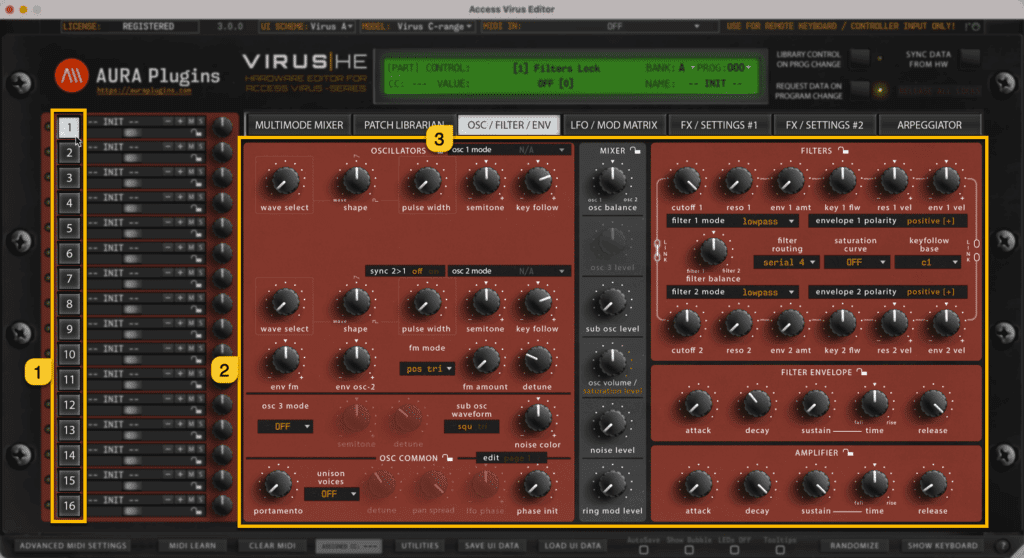1024x558 pixels.
Task: Select part 7 button
Action: (69, 278)
